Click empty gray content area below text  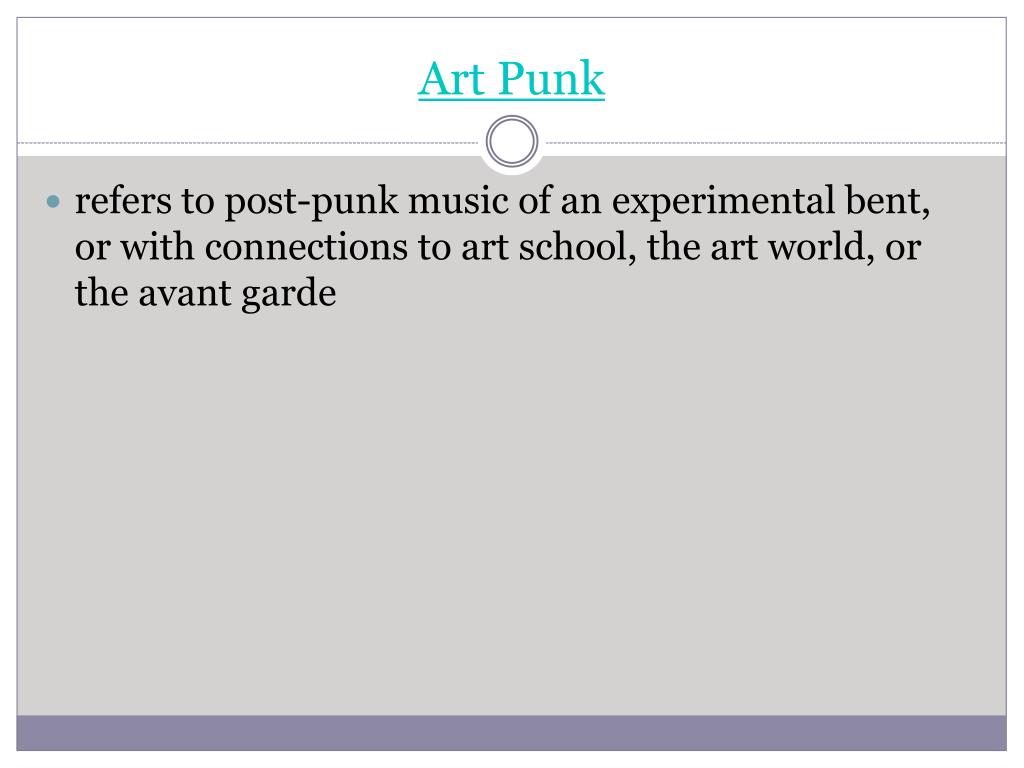511,509
